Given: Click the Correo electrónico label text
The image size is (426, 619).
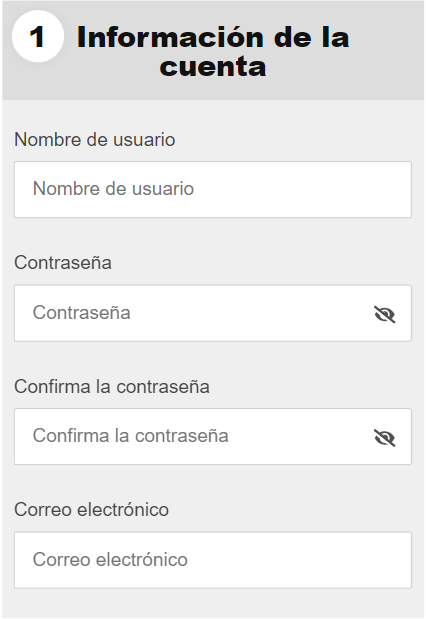Looking at the screenshot, I should tap(92, 510).
